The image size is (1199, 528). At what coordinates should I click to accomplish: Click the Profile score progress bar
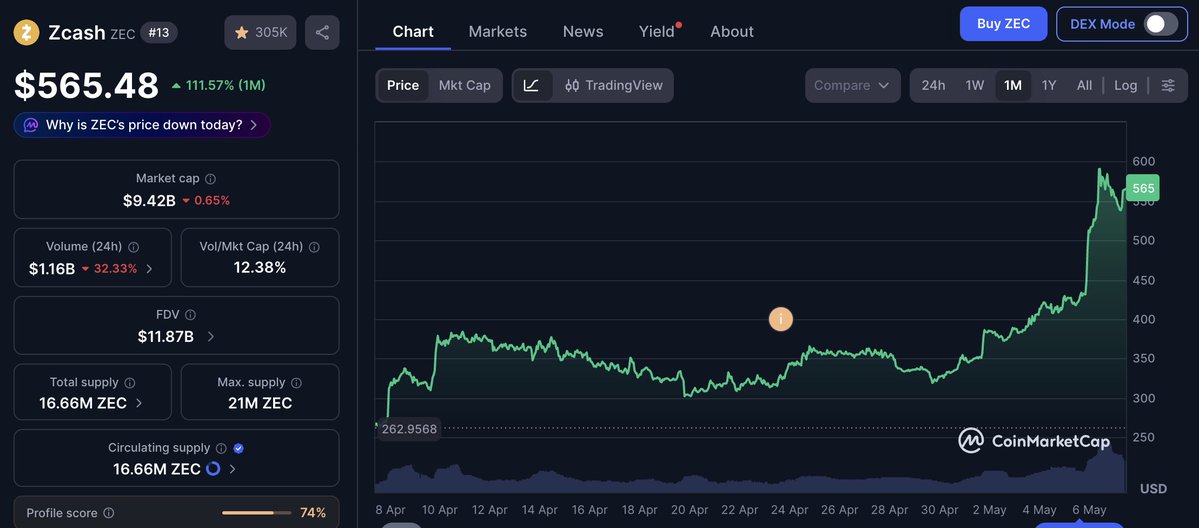coord(256,513)
